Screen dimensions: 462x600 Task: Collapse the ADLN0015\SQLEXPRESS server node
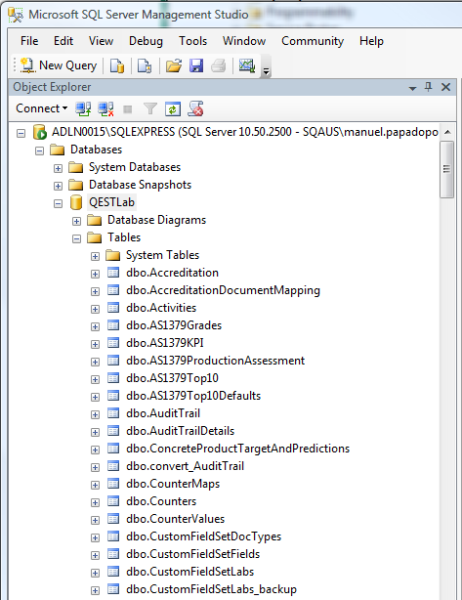pos(21,133)
